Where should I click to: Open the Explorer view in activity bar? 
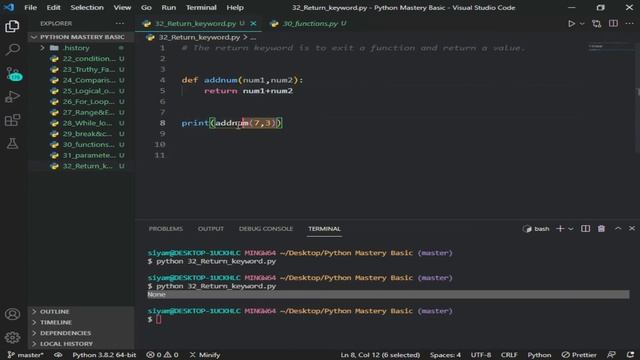tap(12, 27)
